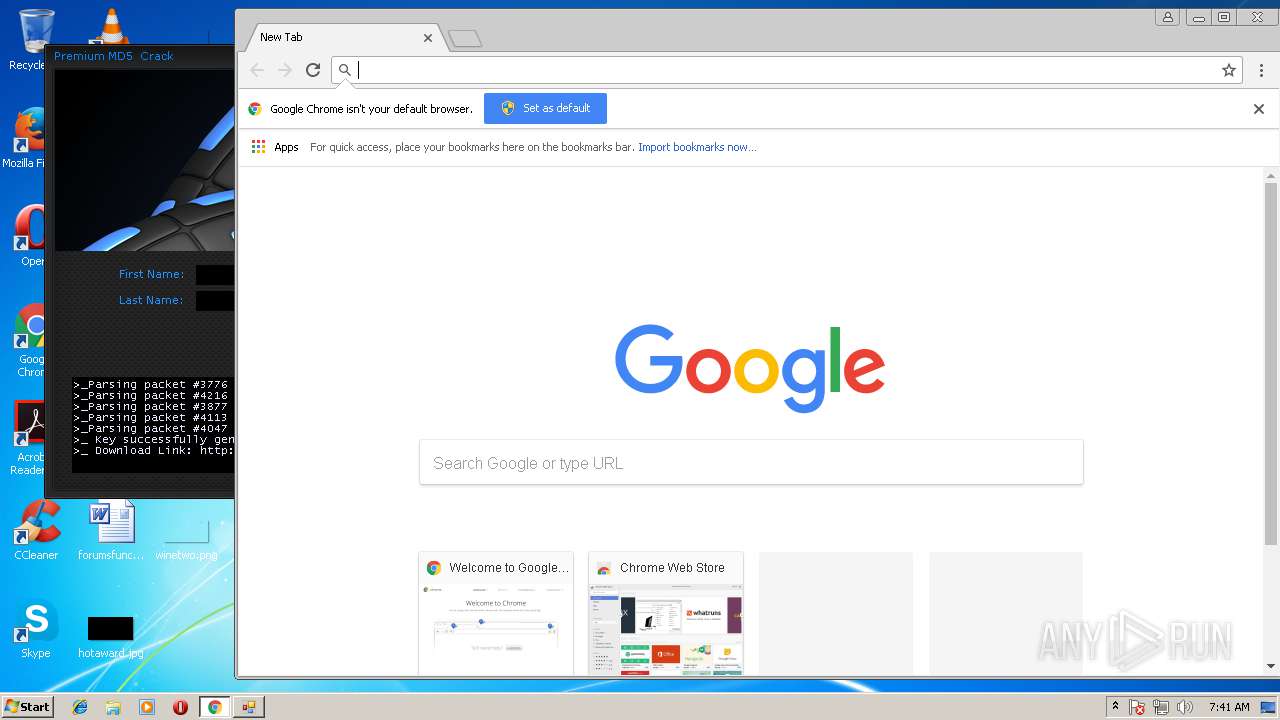Click the Chrome page vertical scrollbar

1271,365
